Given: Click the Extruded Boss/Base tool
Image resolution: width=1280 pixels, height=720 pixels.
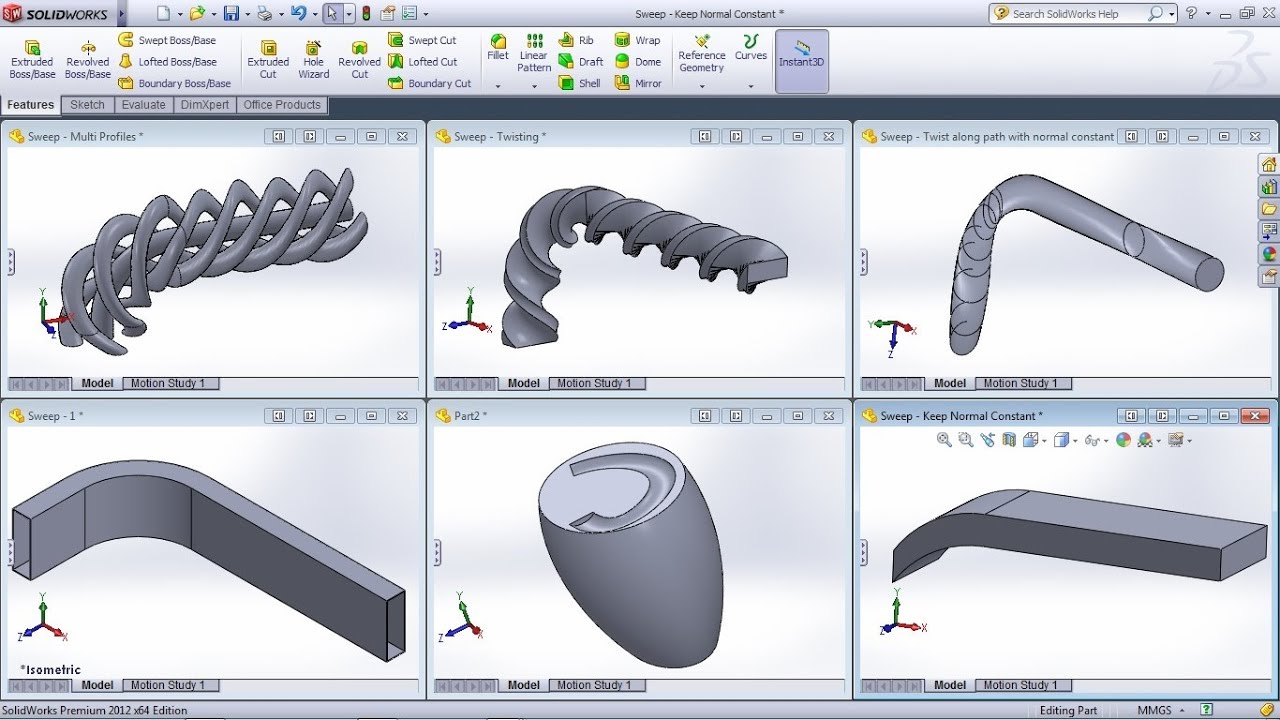Looking at the screenshot, I should 32,60.
